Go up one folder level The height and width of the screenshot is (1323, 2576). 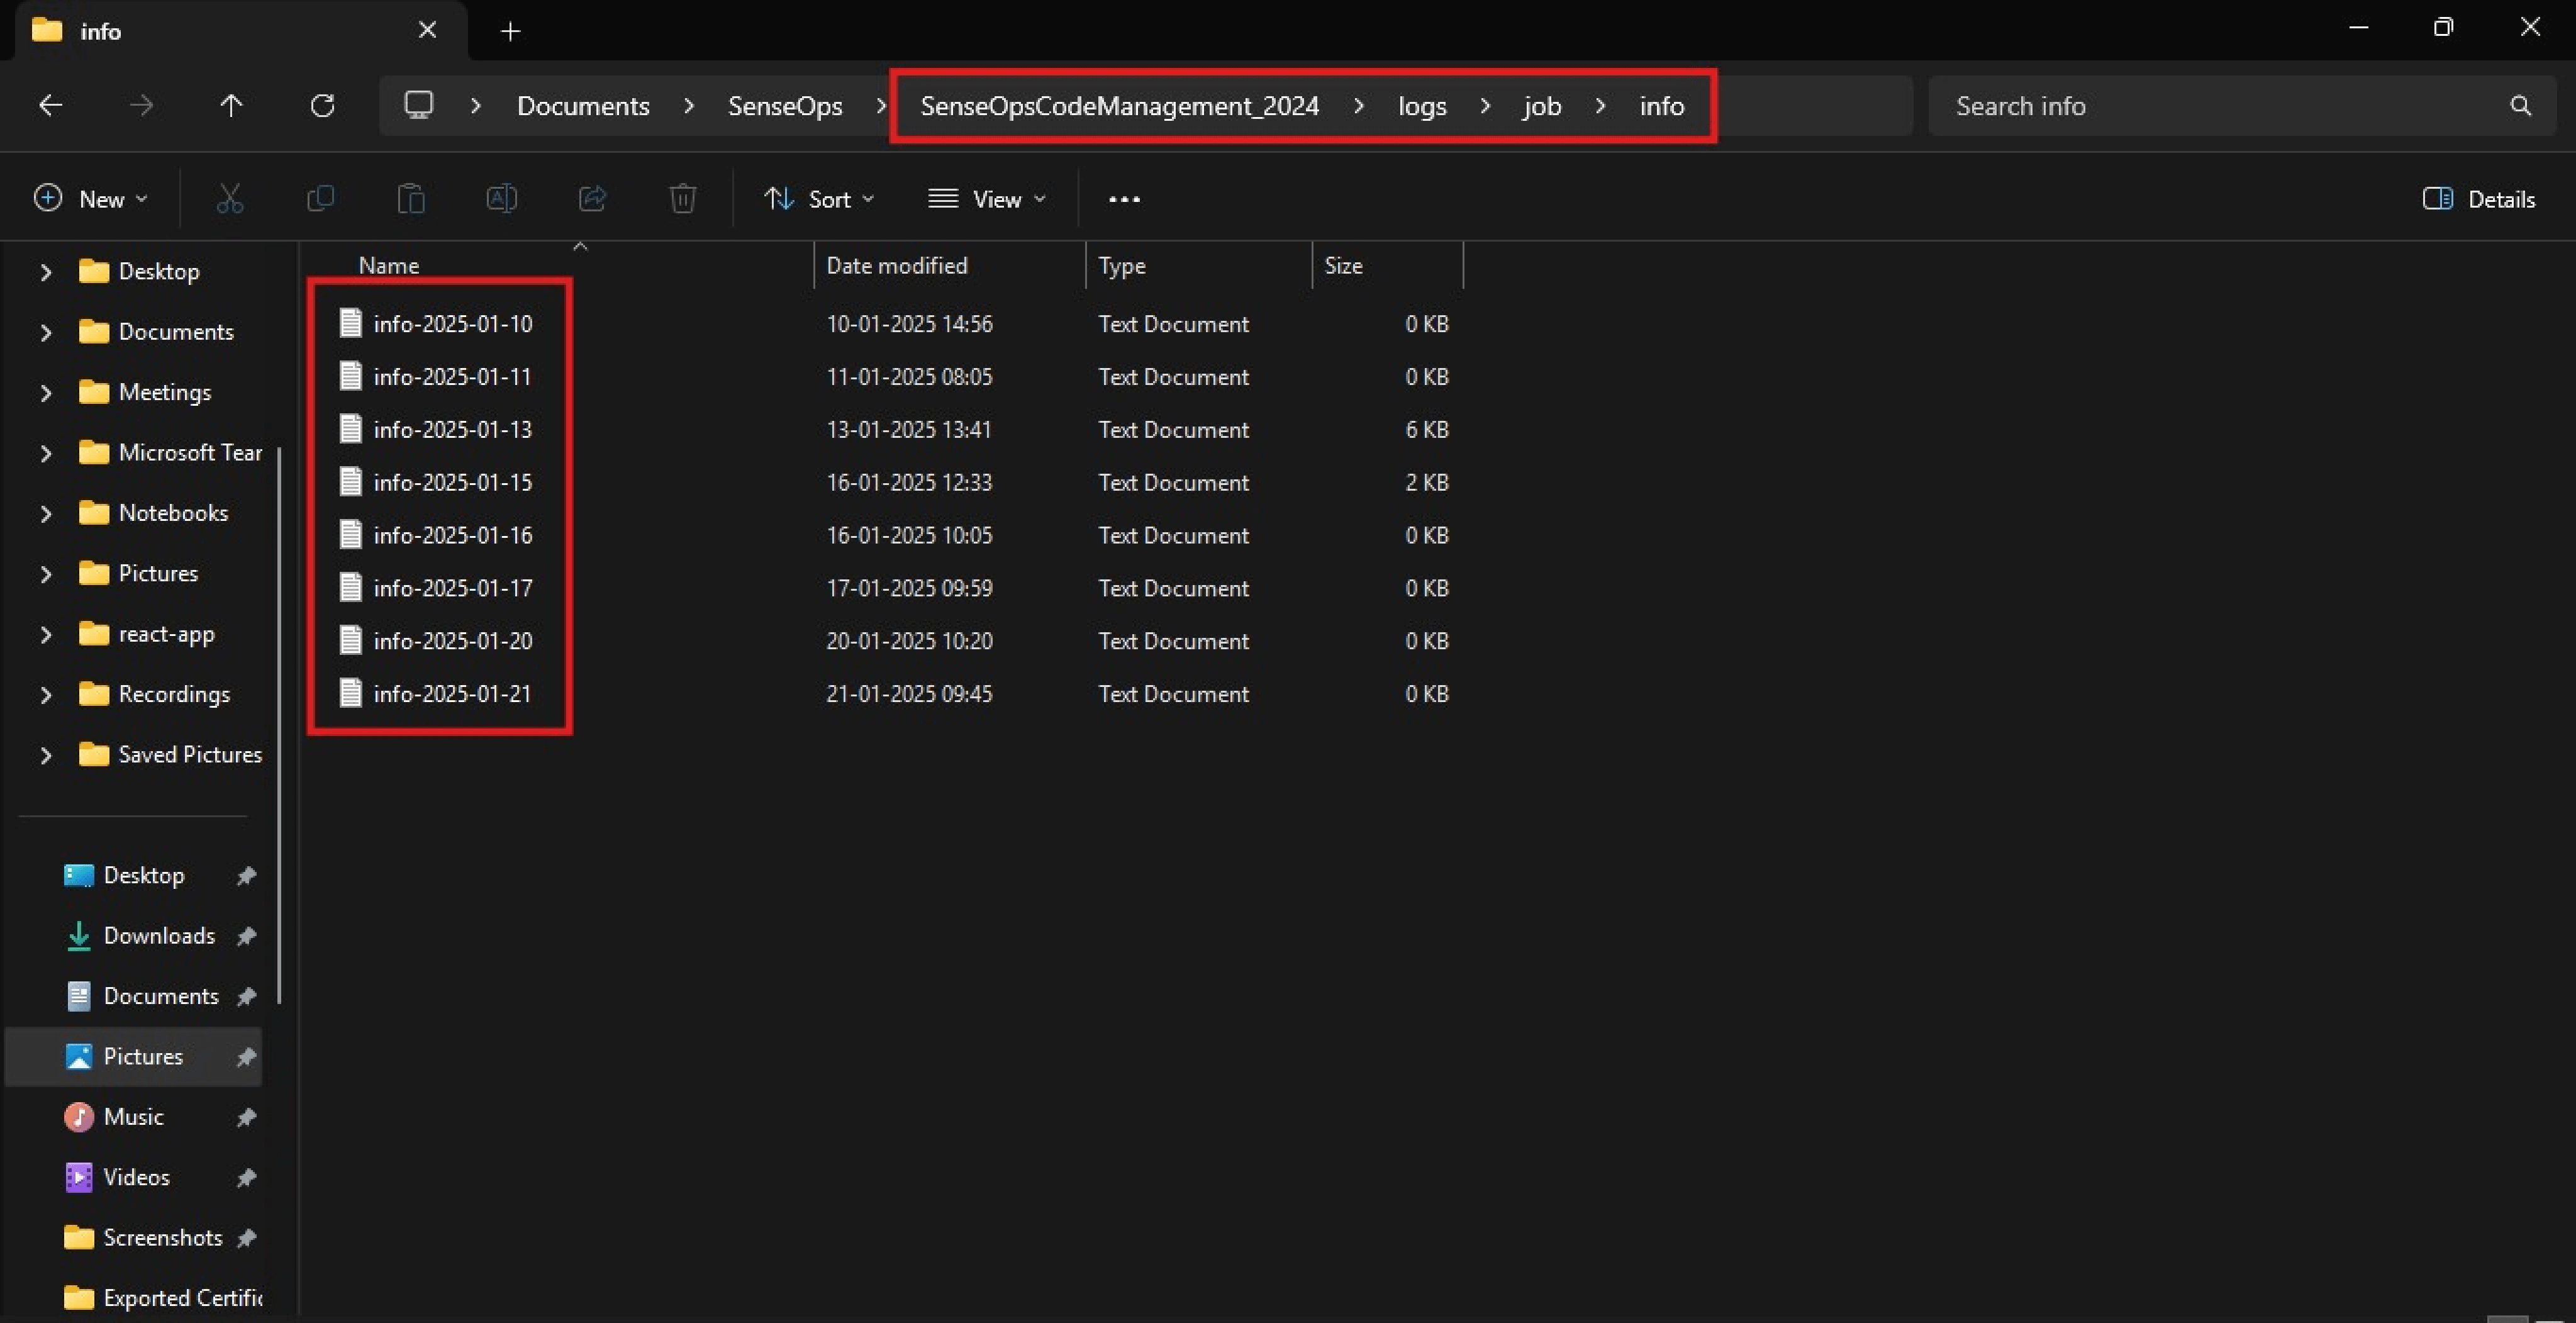231,105
